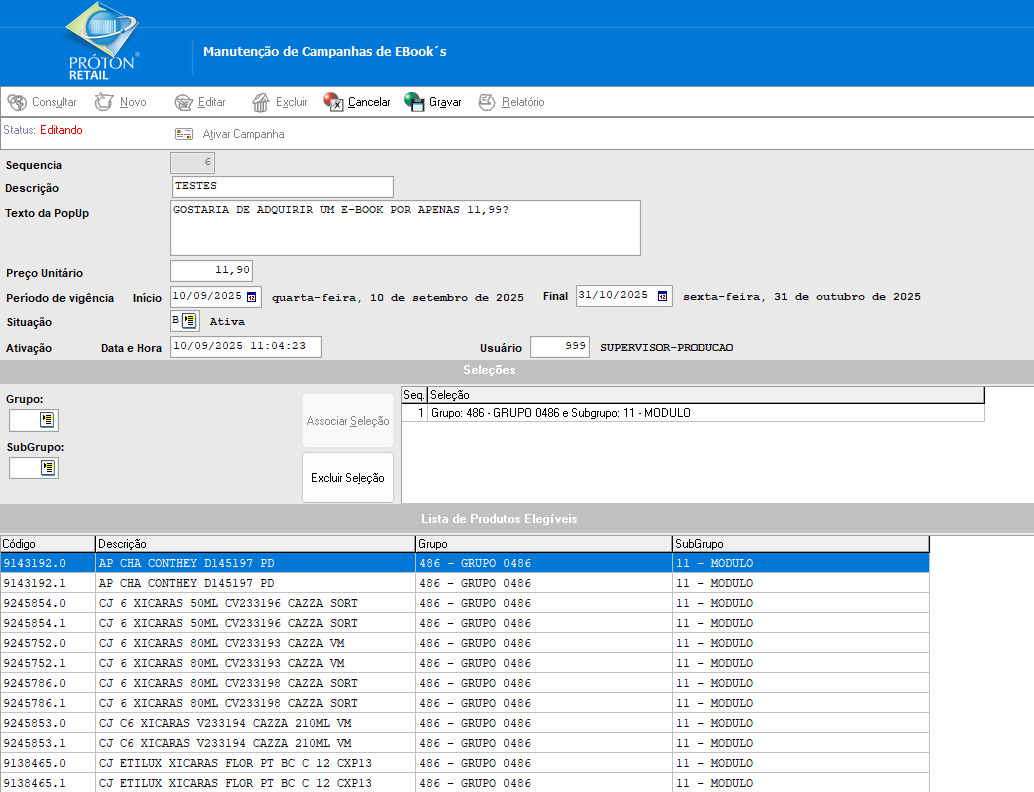1034x792 pixels.
Task: Click the Ativar Campanha icon
Action: click(184, 134)
